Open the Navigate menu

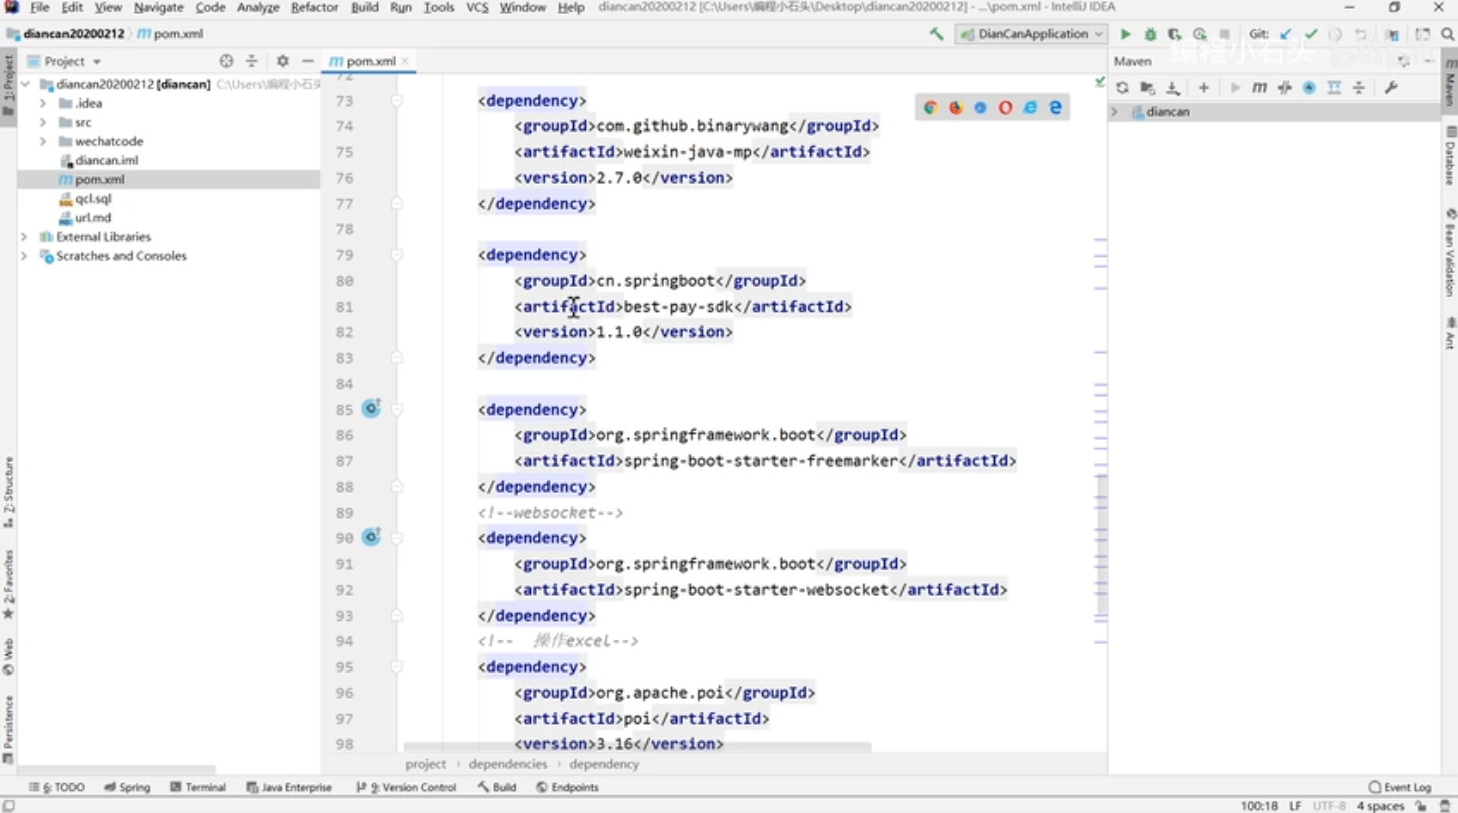(159, 7)
